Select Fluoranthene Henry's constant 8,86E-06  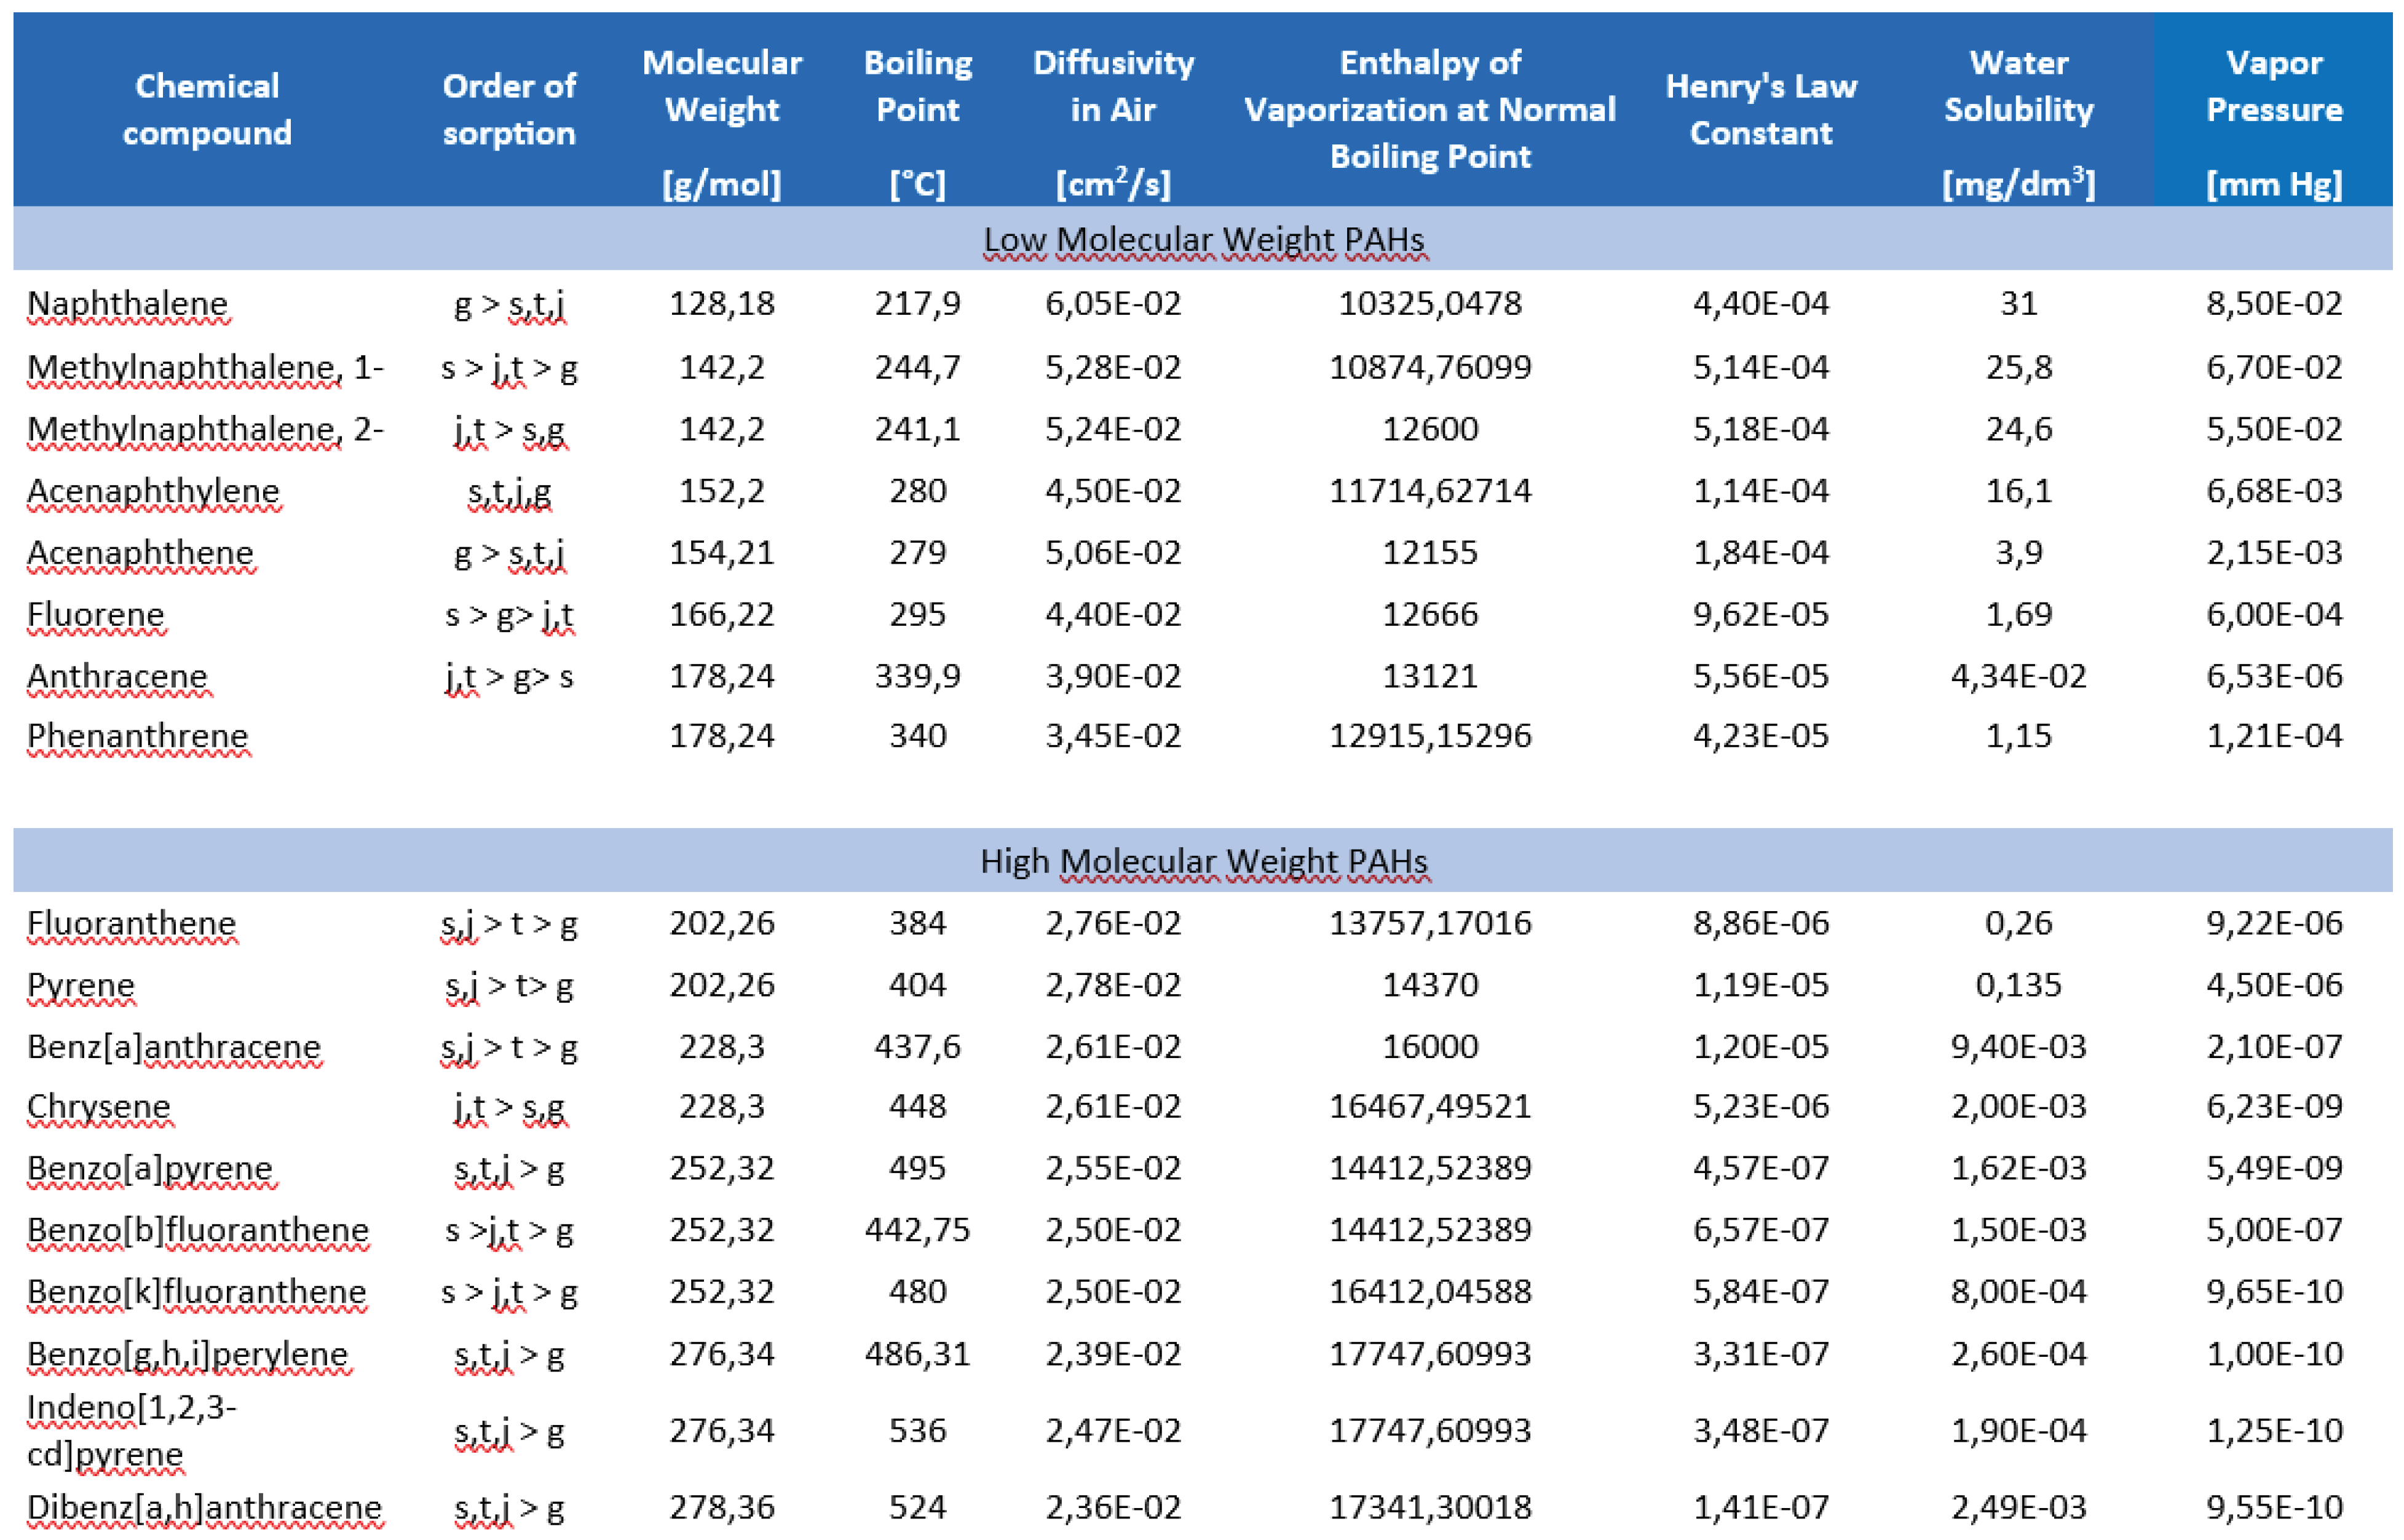[1760, 923]
